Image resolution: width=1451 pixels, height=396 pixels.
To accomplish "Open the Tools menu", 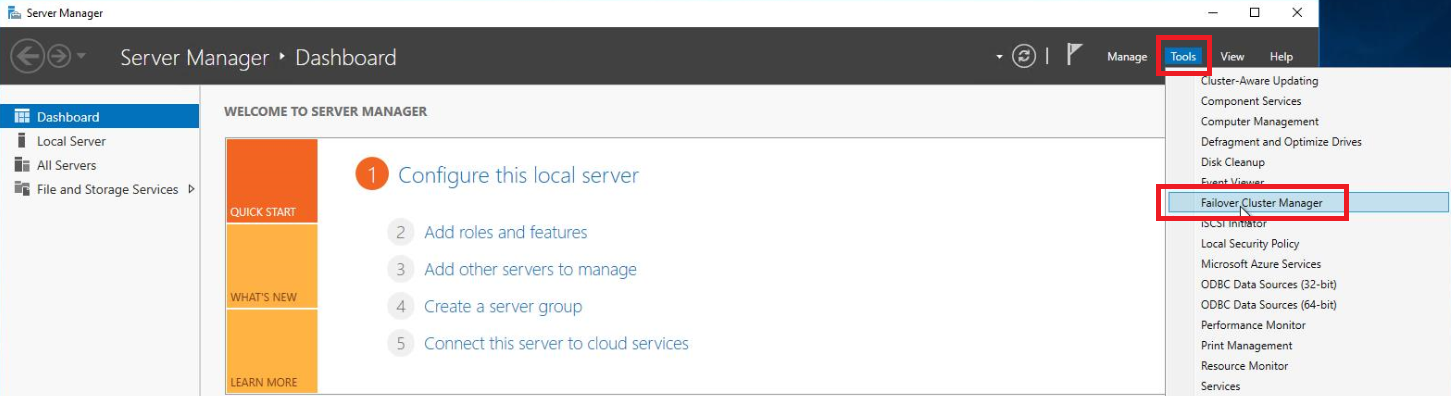I will click(1183, 57).
